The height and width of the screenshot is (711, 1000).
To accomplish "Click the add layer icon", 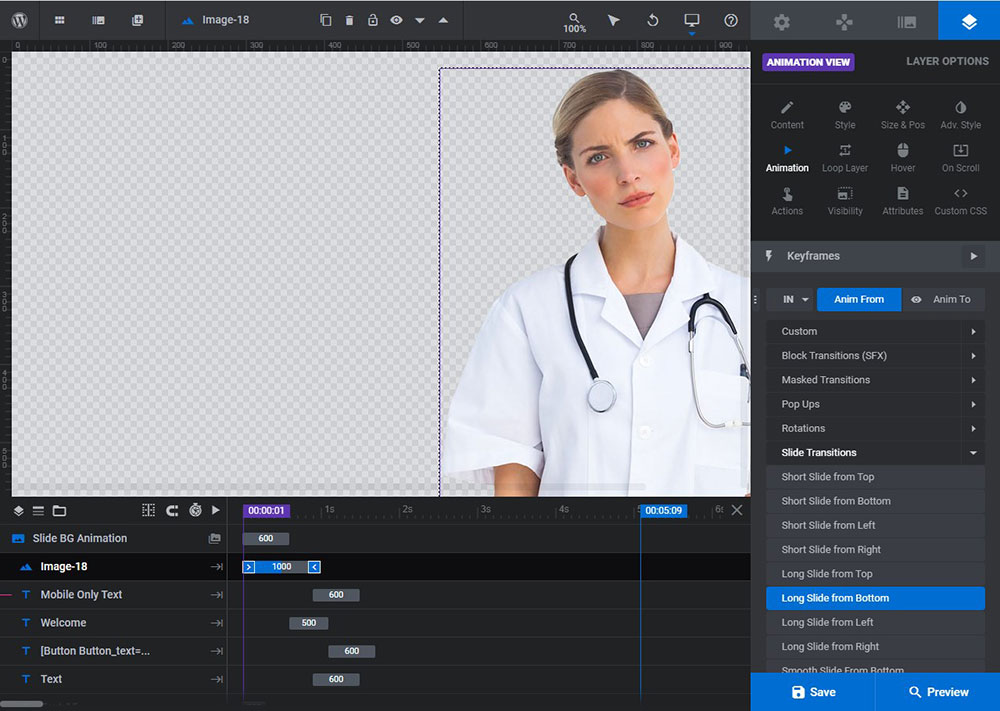I will click(137, 20).
